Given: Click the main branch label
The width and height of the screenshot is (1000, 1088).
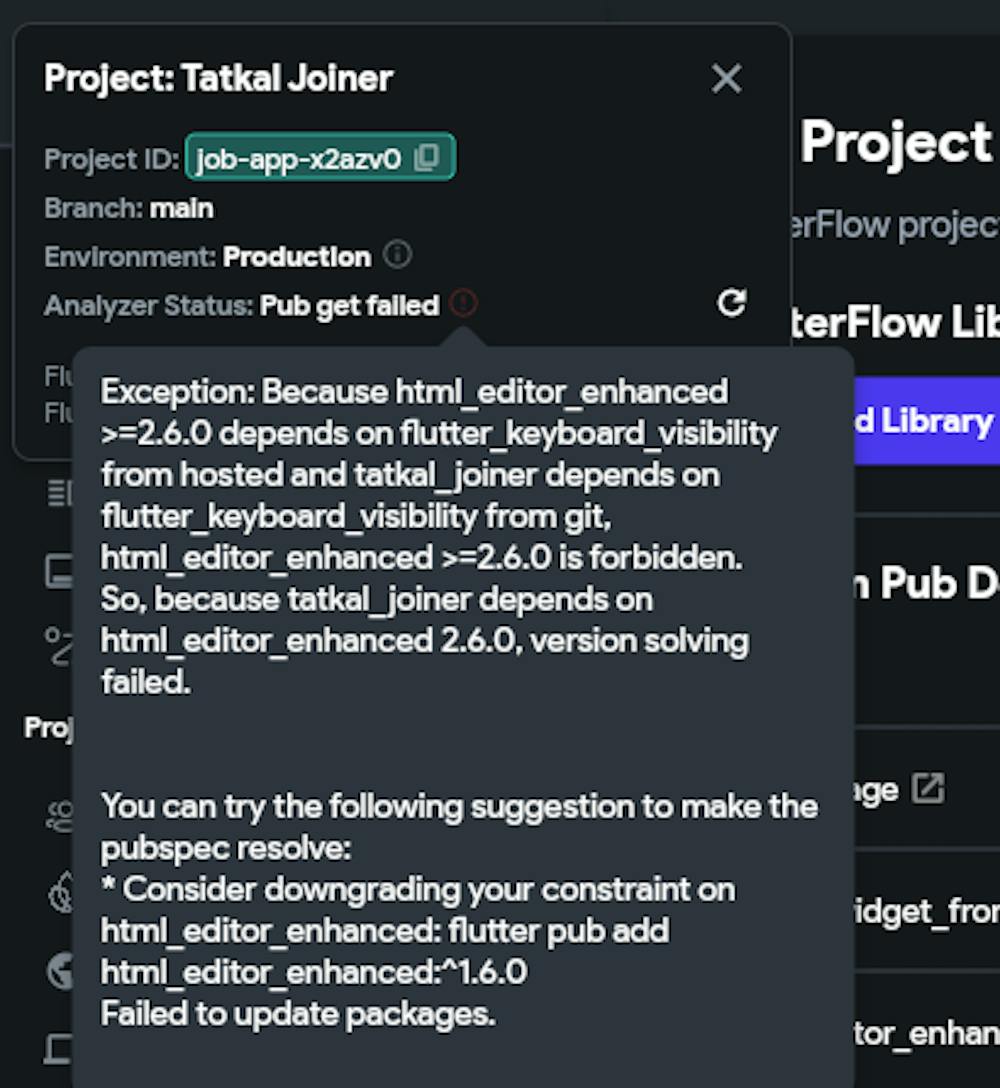Looking at the screenshot, I should [x=181, y=208].
